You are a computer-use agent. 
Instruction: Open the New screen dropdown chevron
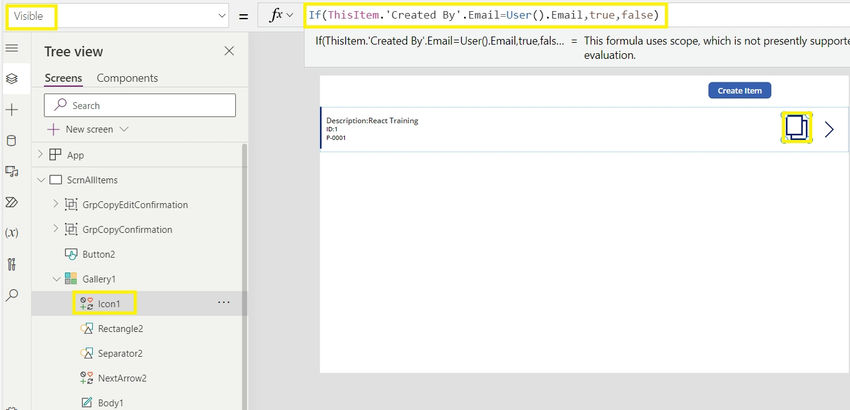point(124,129)
